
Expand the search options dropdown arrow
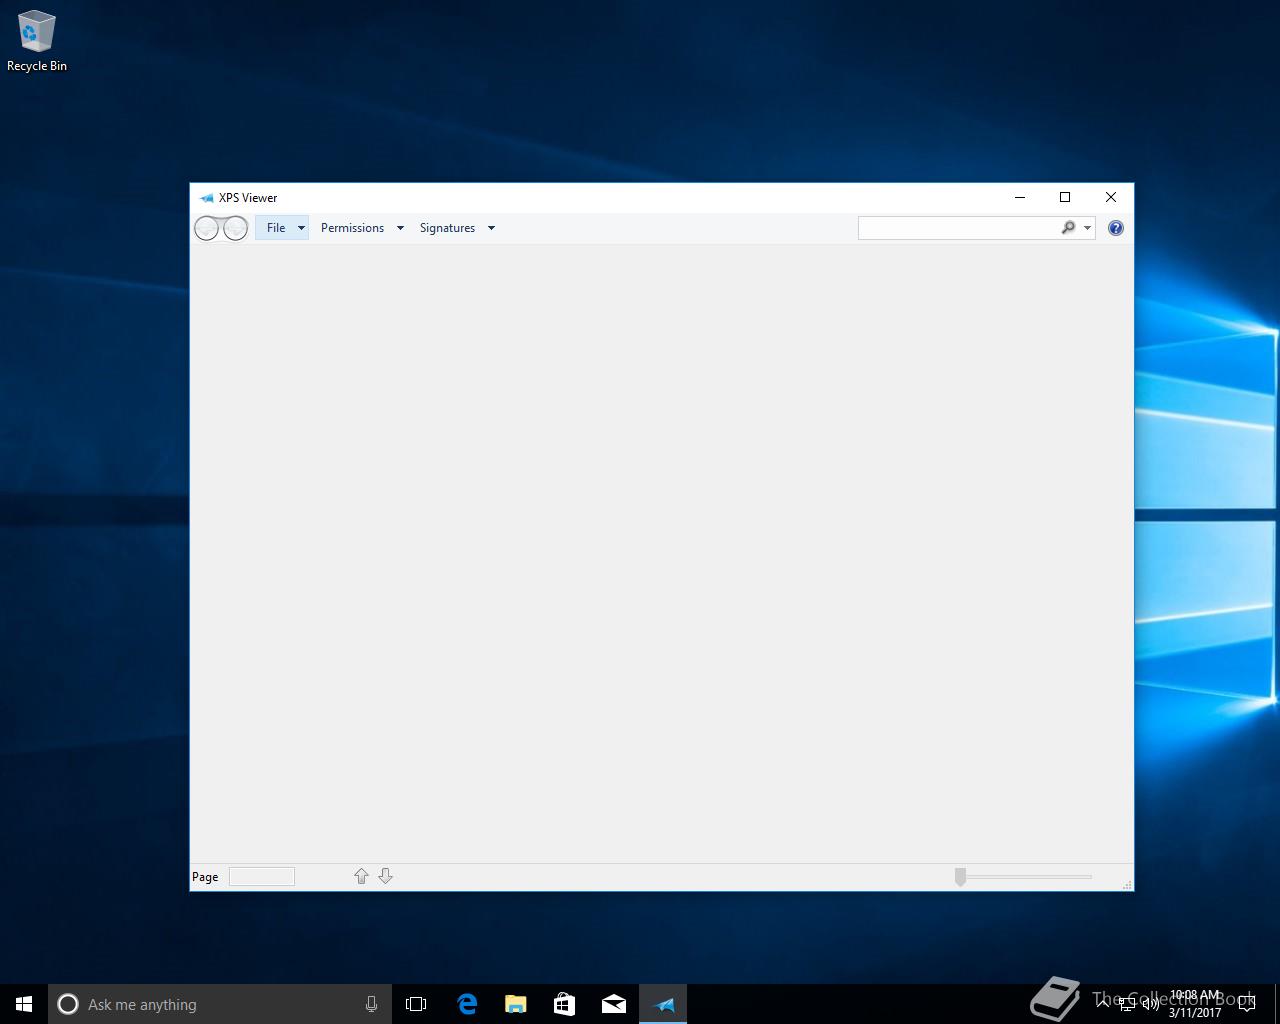[1087, 228]
